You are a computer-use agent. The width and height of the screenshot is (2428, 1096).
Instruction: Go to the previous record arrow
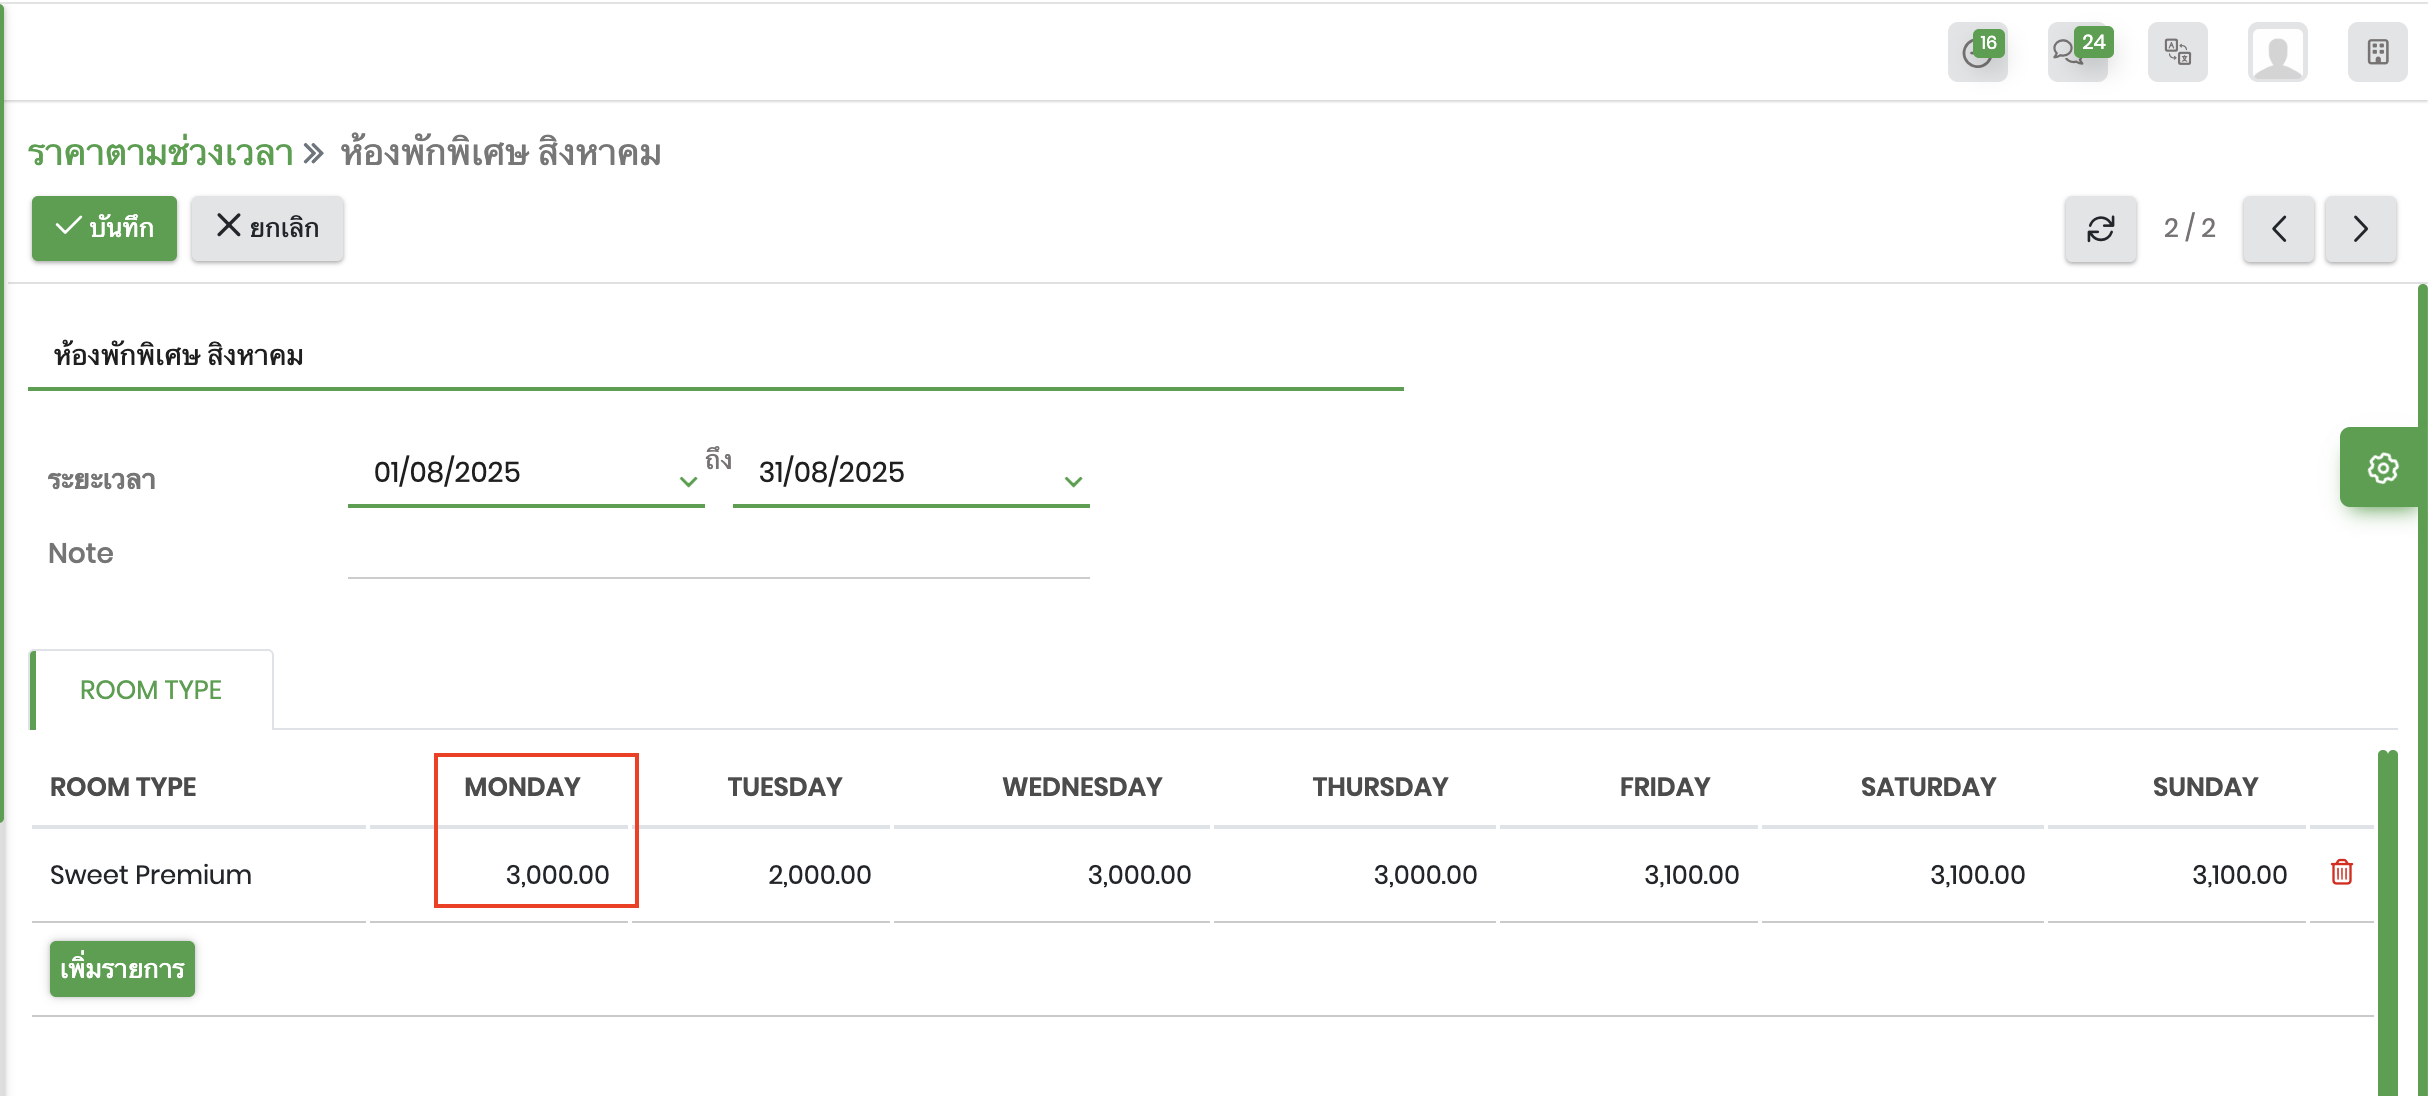click(2278, 229)
